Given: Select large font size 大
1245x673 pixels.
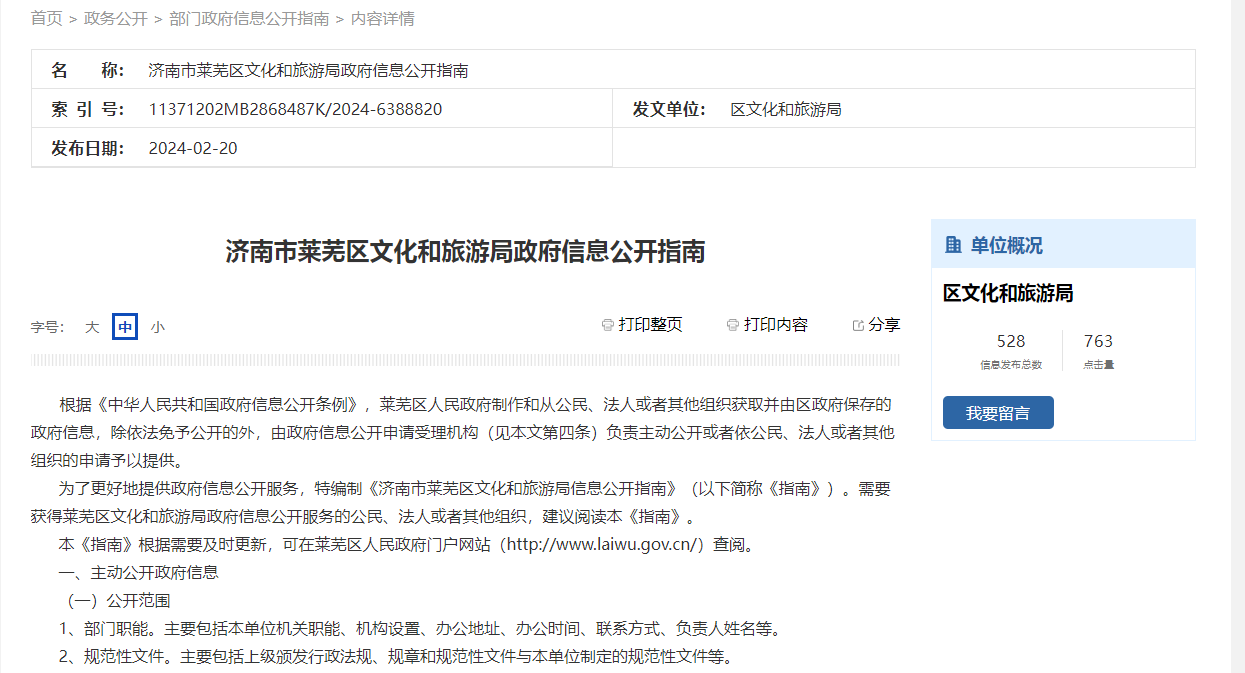Looking at the screenshot, I should pyautogui.click(x=92, y=327).
